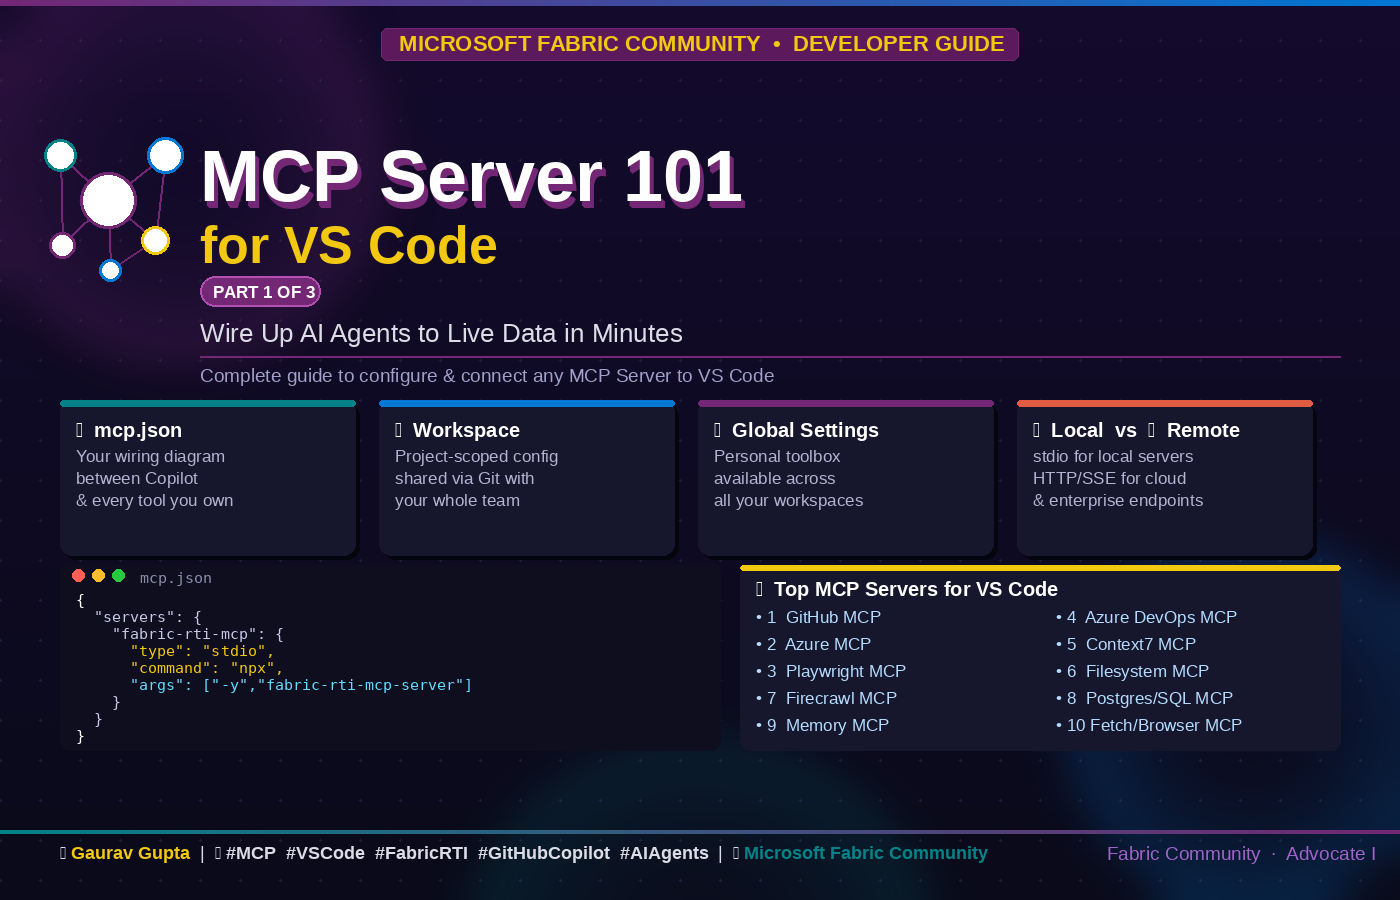The width and height of the screenshot is (1400, 900).
Task: Click 'Personal toolbox' in the Global Settings card
Action: [x=777, y=456]
